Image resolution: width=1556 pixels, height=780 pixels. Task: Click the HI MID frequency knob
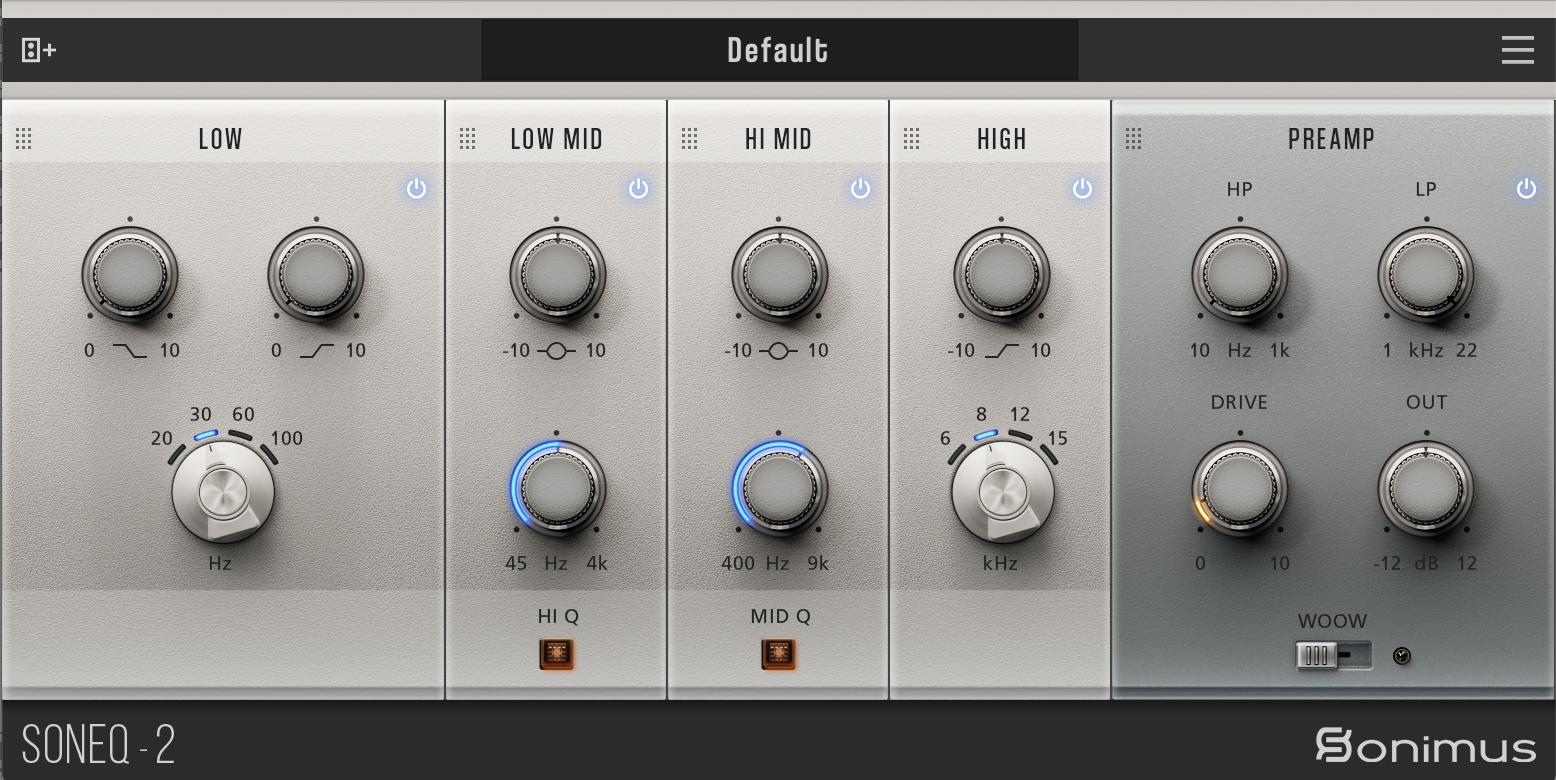pos(779,489)
